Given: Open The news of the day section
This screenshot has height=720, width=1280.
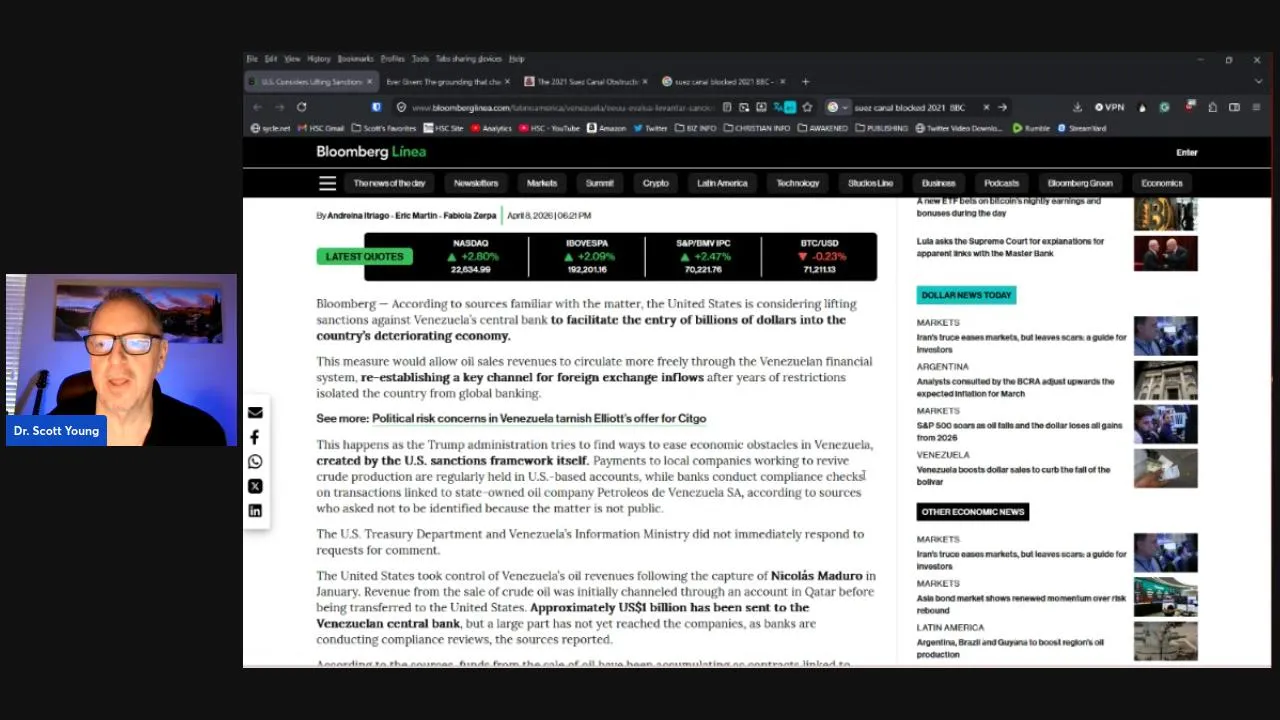Looking at the screenshot, I should click(389, 183).
